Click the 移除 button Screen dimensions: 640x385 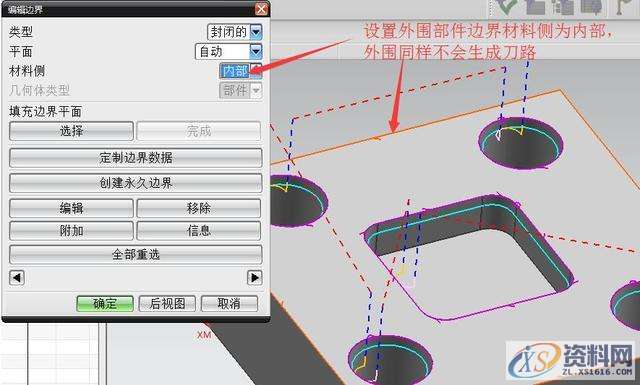pos(198,208)
